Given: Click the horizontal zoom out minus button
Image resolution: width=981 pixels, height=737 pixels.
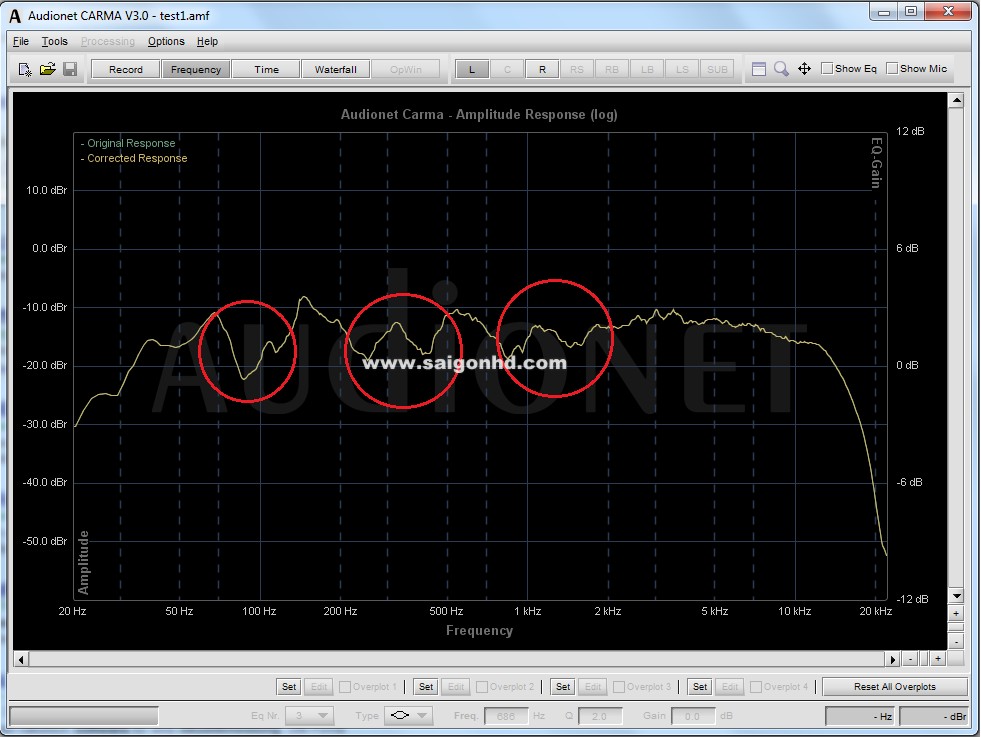Looking at the screenshot, I should [x=910, y=659].
